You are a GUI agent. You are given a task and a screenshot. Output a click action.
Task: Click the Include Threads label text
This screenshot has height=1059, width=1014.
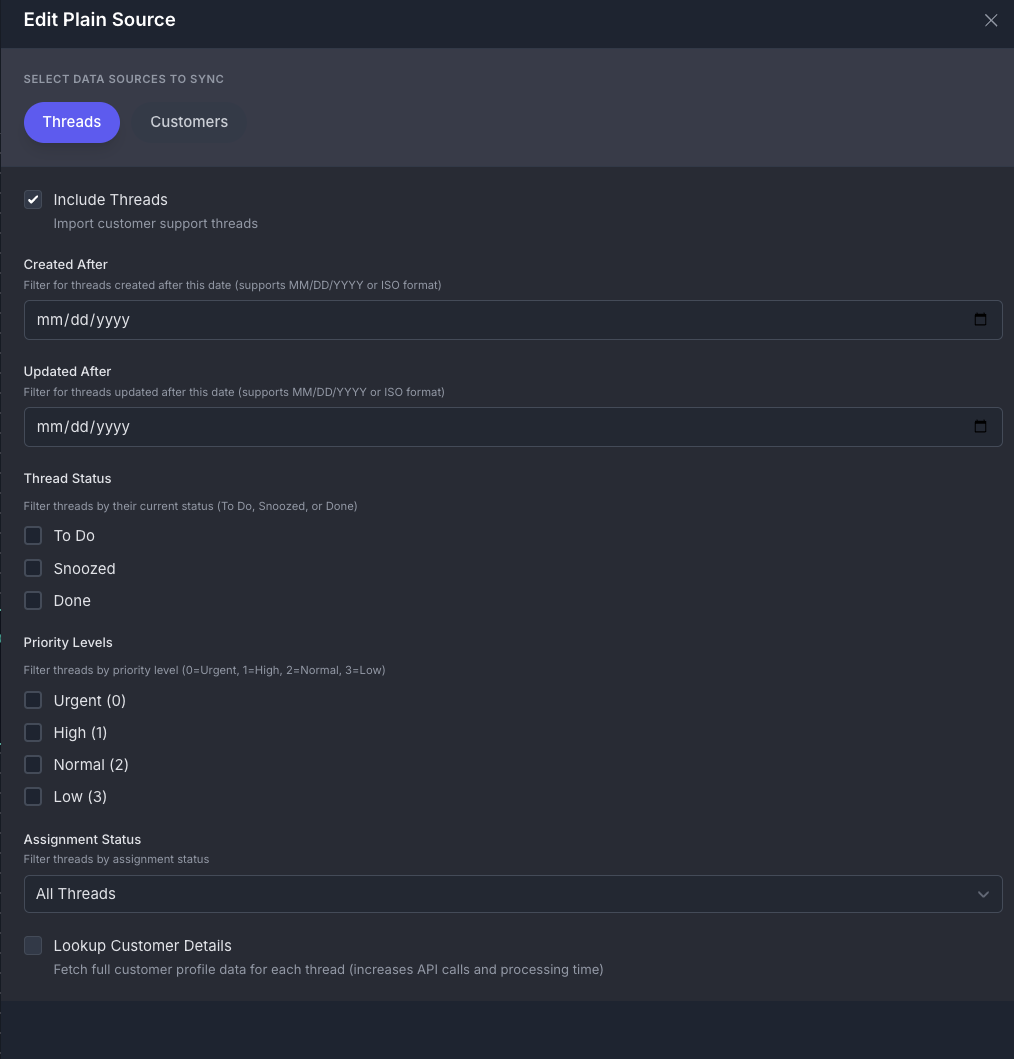110,199
